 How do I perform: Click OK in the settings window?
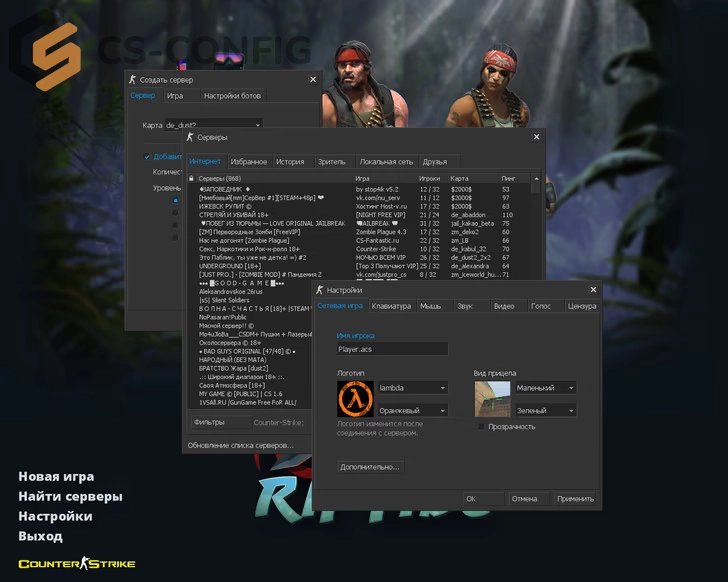click(x=483, y=498)
